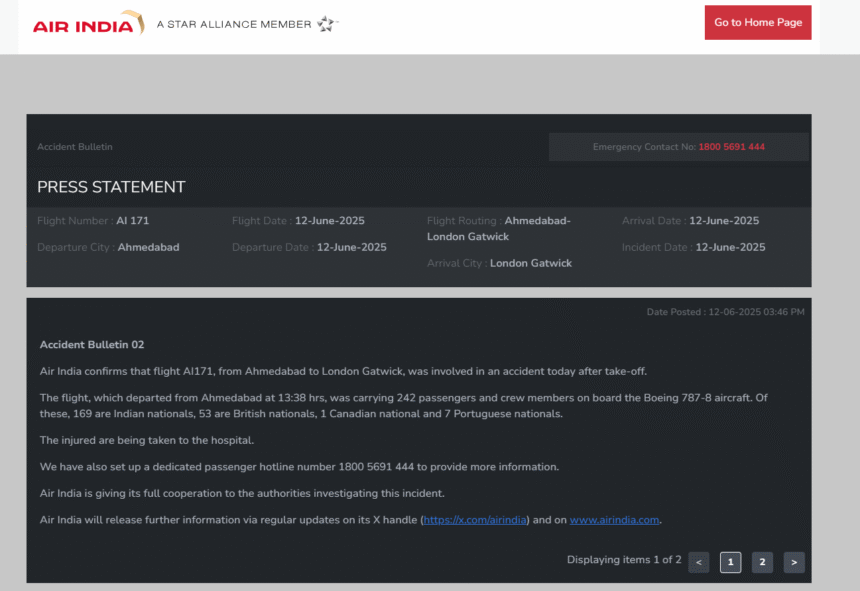Click the Accident Bulletin label

point(75,147)
